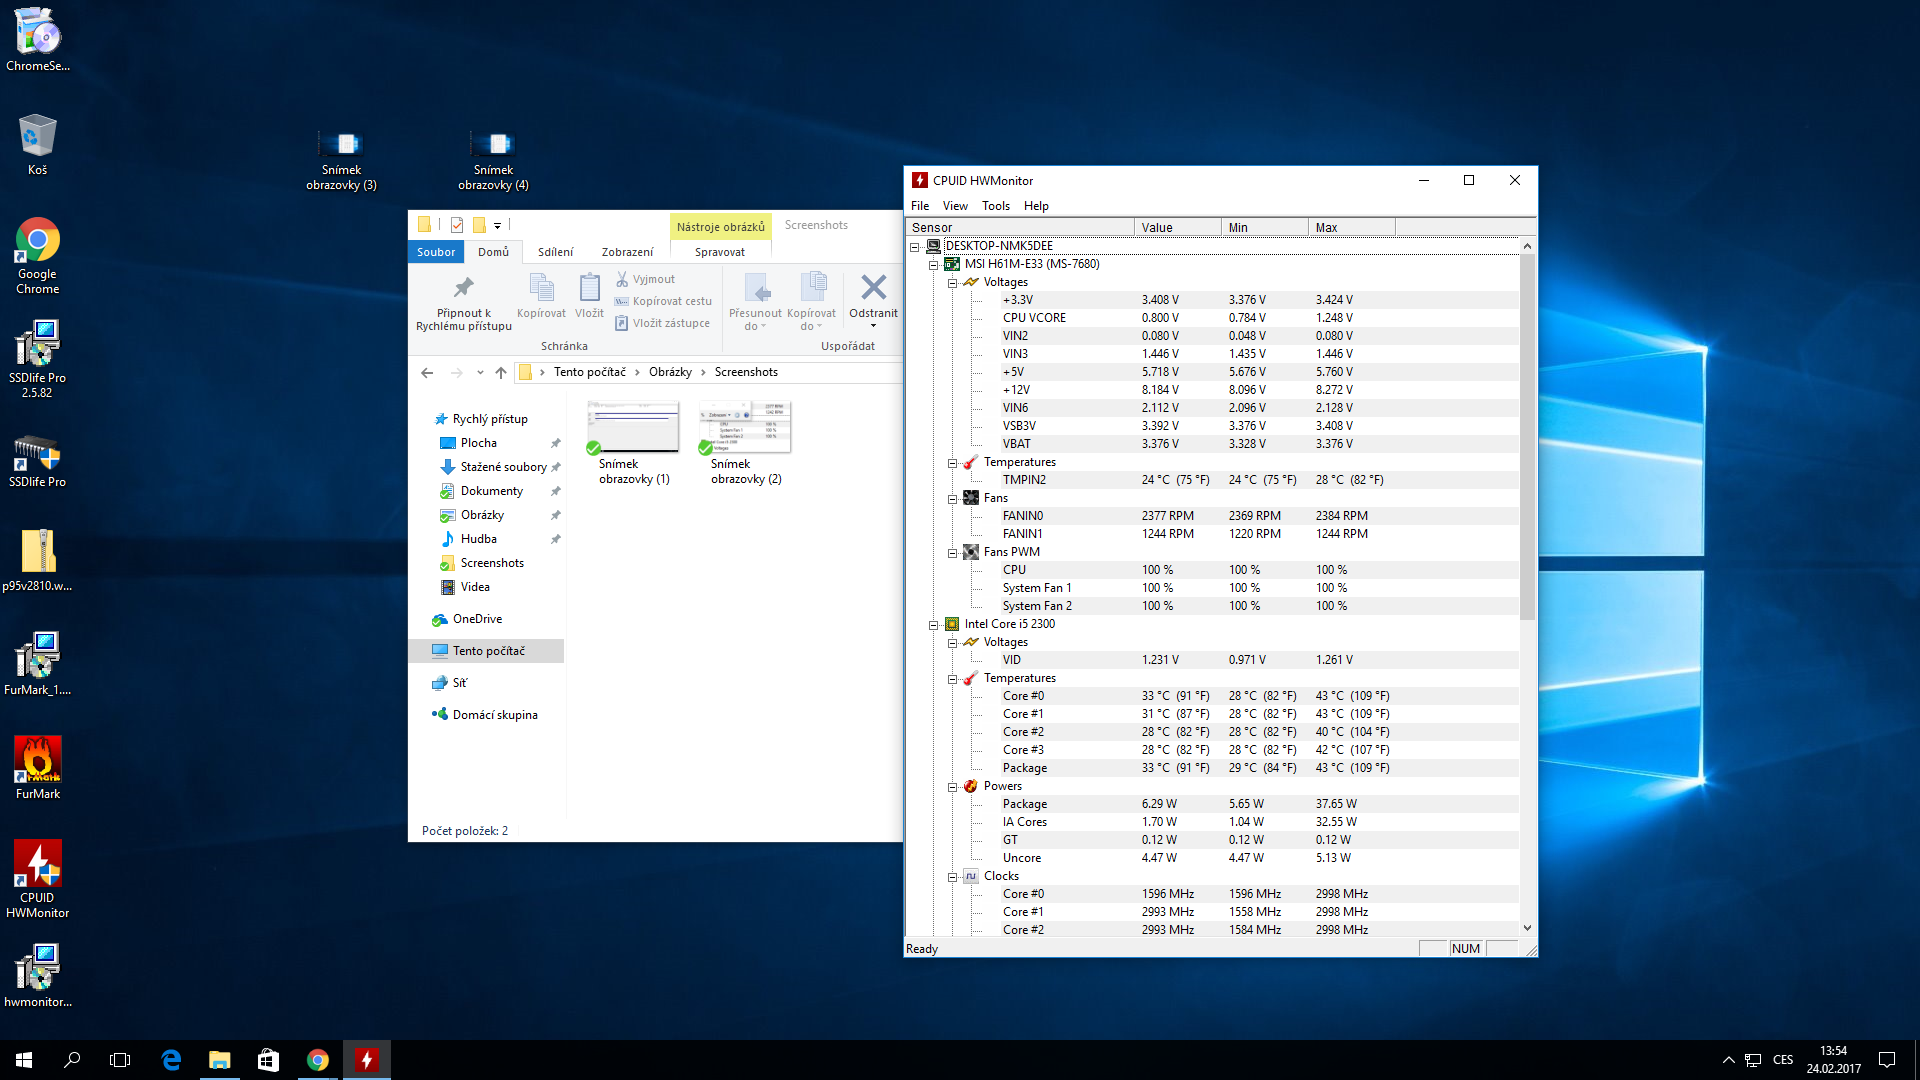This screenshot has width=1920, height=1080.
Task: Click Obrázky in the address breadcrumb
Action: [x=670, y=372]
